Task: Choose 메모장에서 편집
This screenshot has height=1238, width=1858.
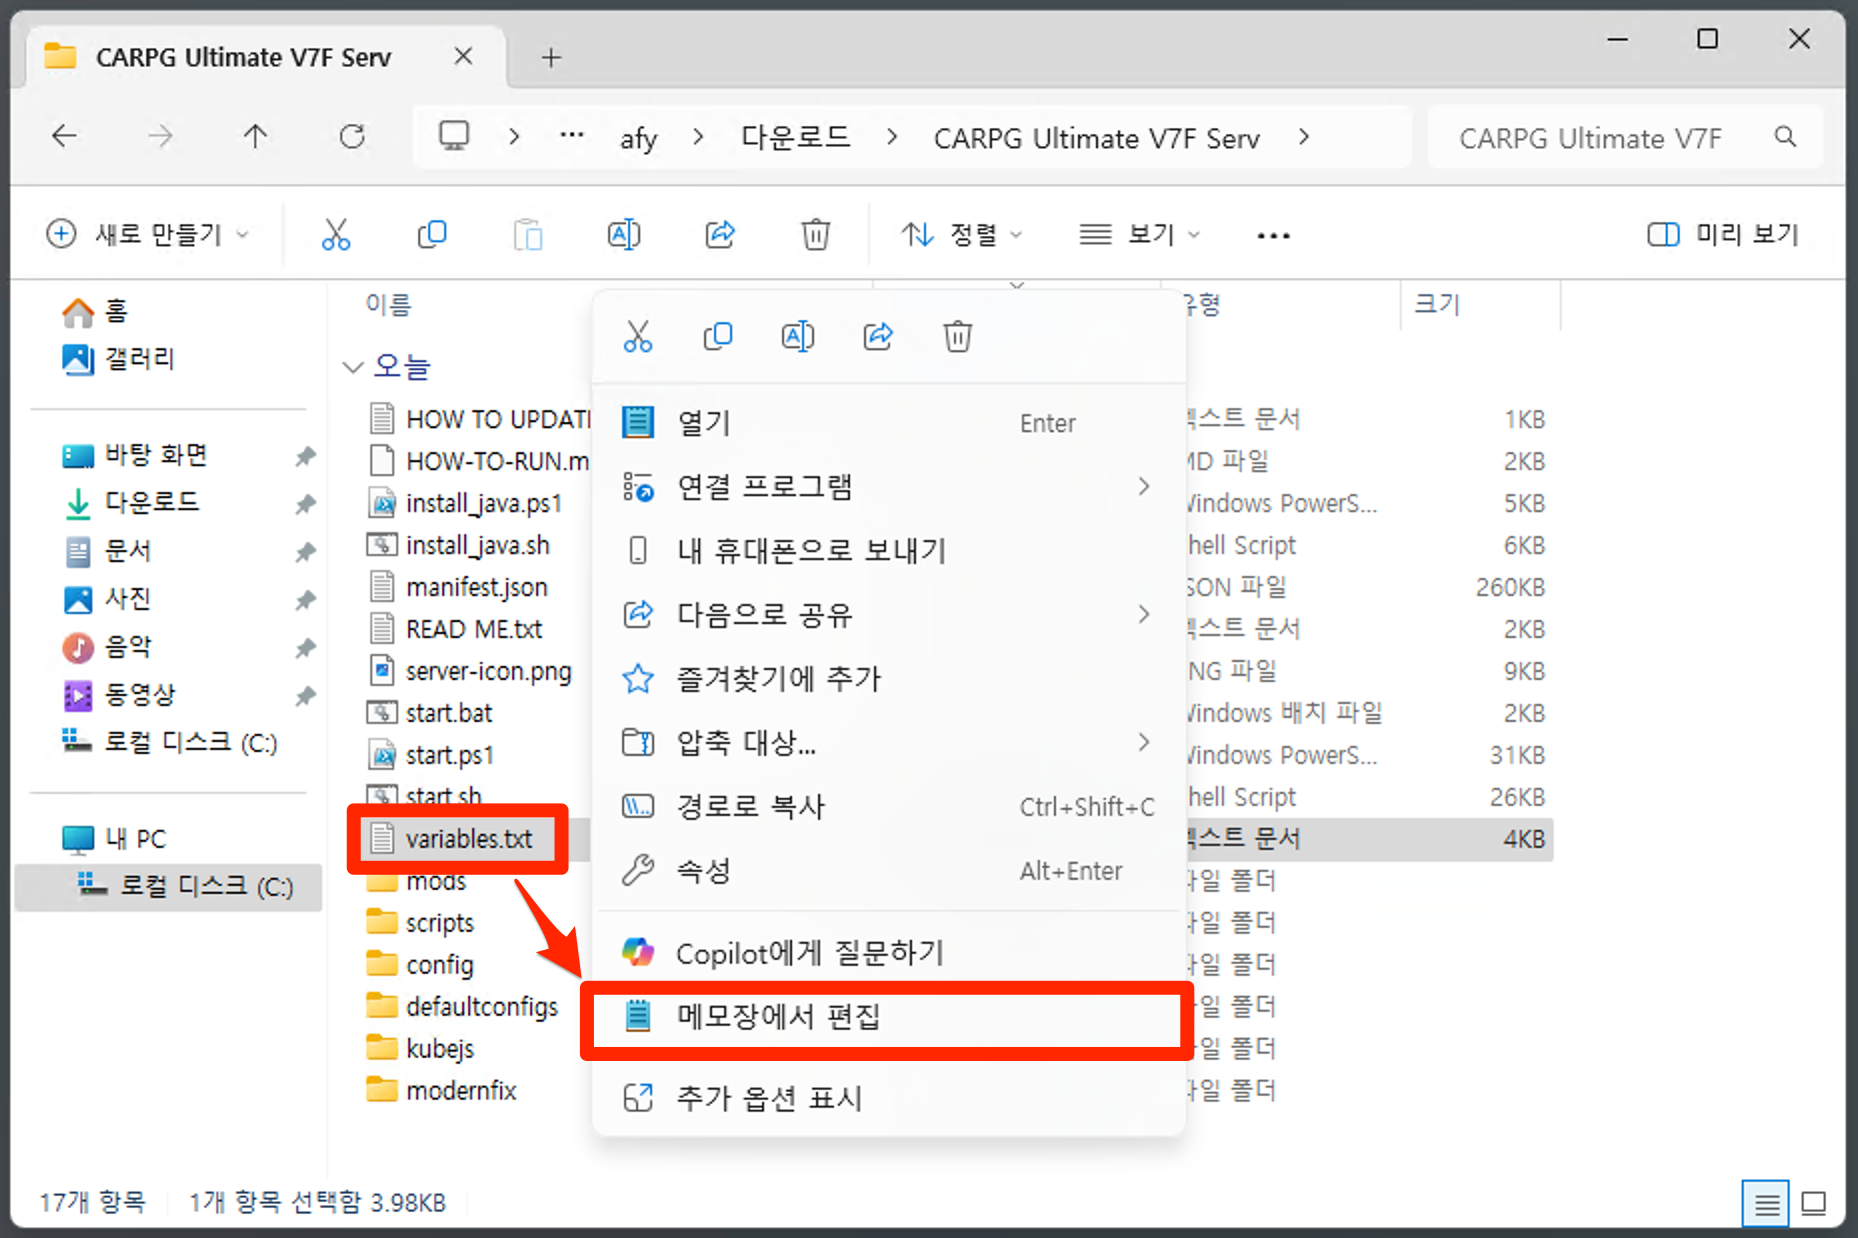Action: coord(889,1017)
